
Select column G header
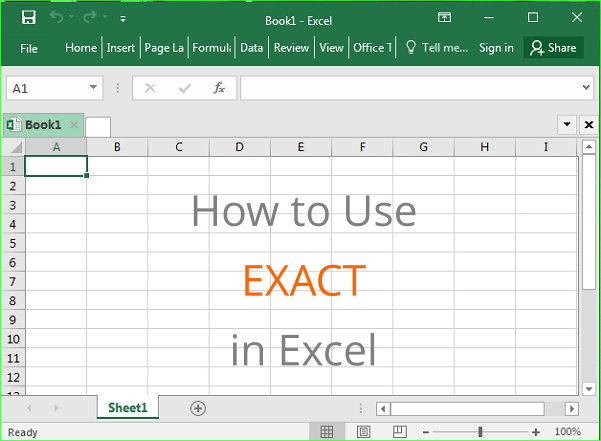424,147
